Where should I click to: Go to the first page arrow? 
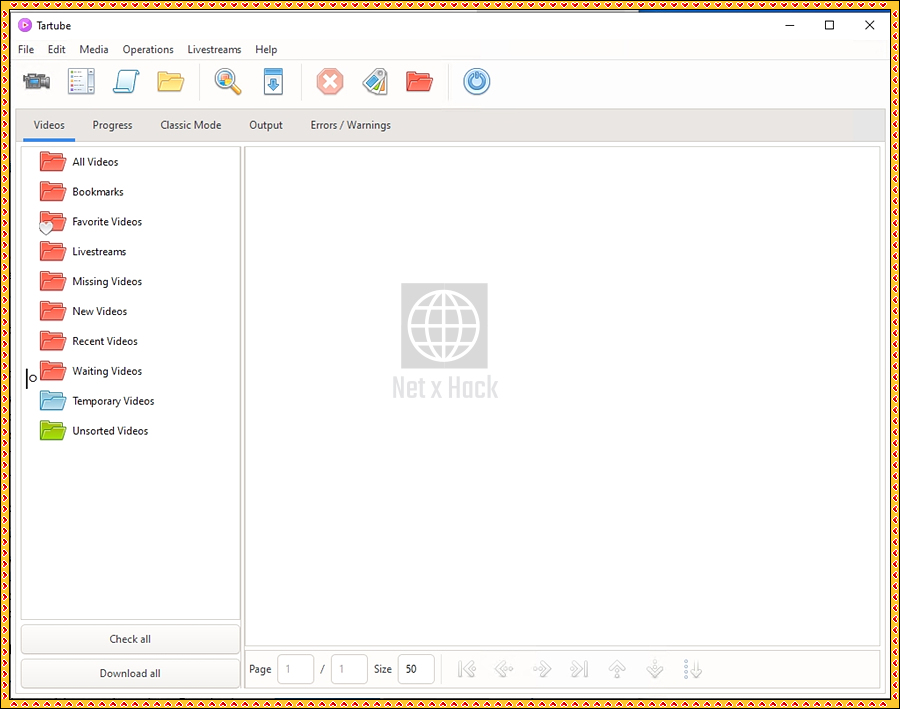467,669
